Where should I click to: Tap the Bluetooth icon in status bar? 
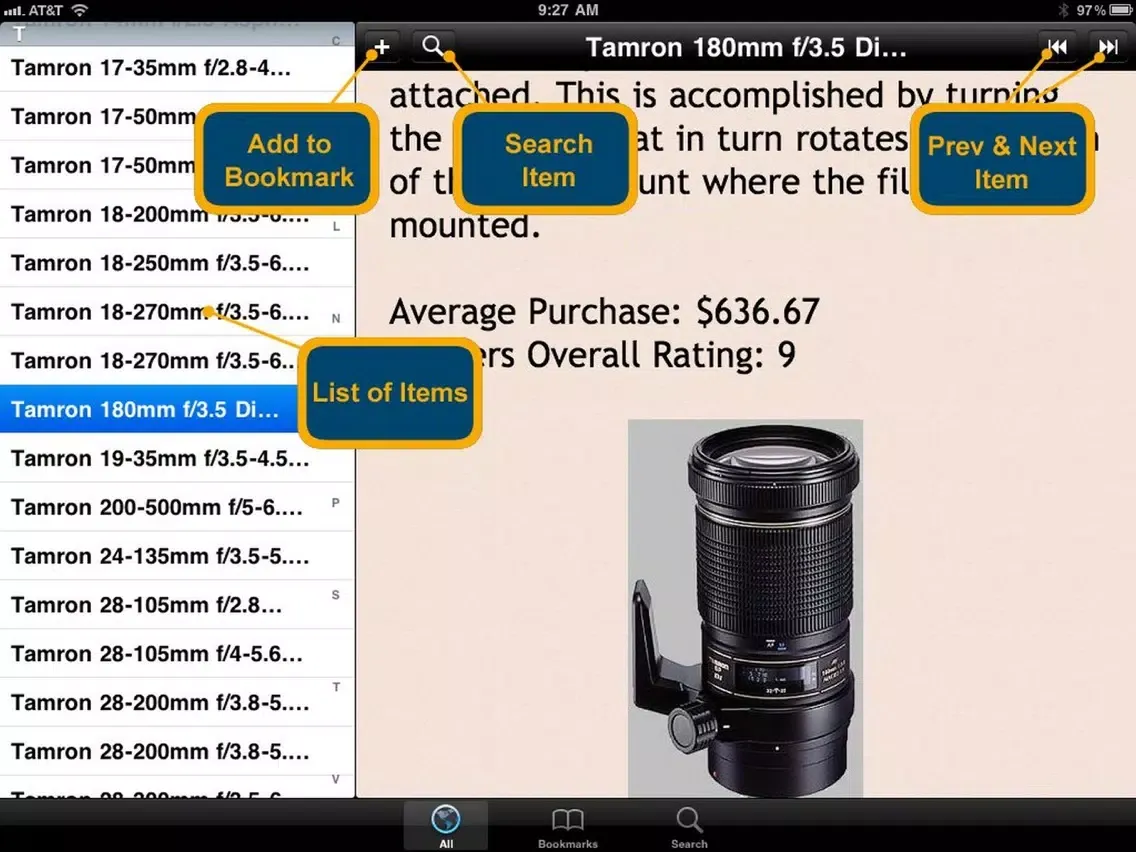[1064, 10]
